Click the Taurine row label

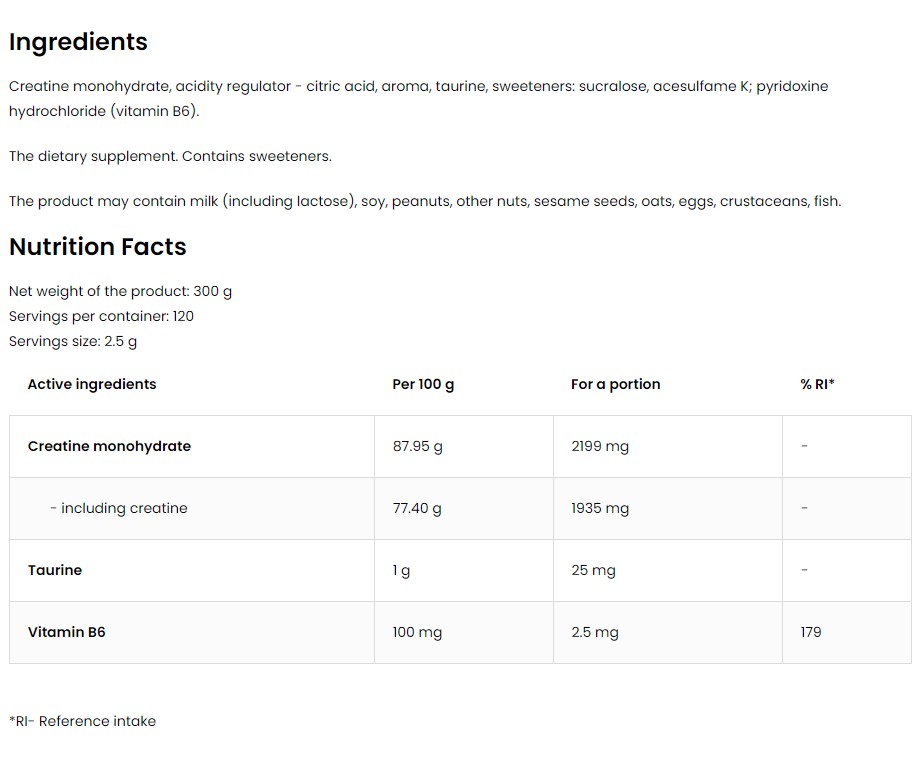(55, 570)
